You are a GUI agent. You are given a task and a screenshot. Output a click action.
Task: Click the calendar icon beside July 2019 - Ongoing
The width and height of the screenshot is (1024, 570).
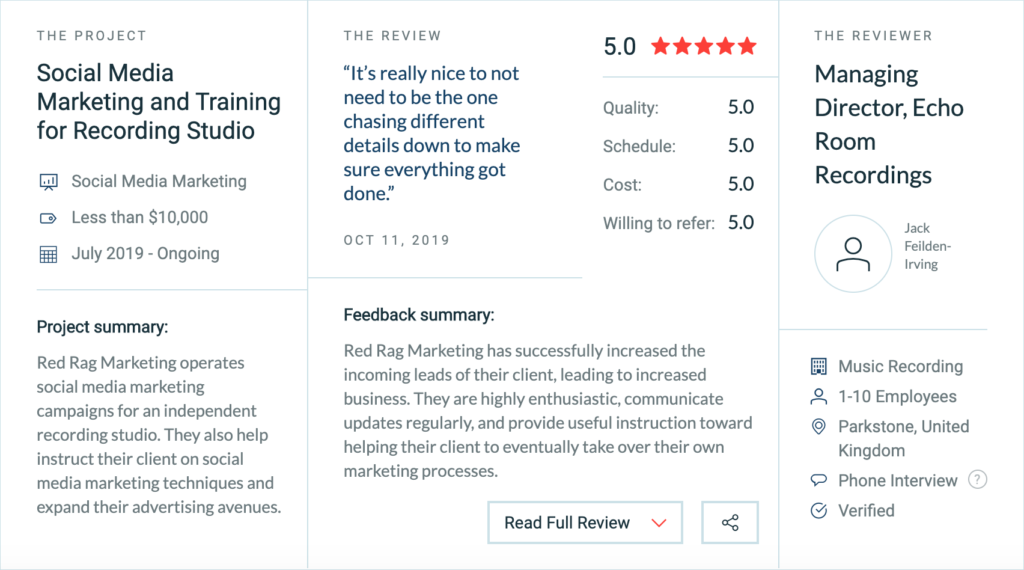tap(48, 254)
